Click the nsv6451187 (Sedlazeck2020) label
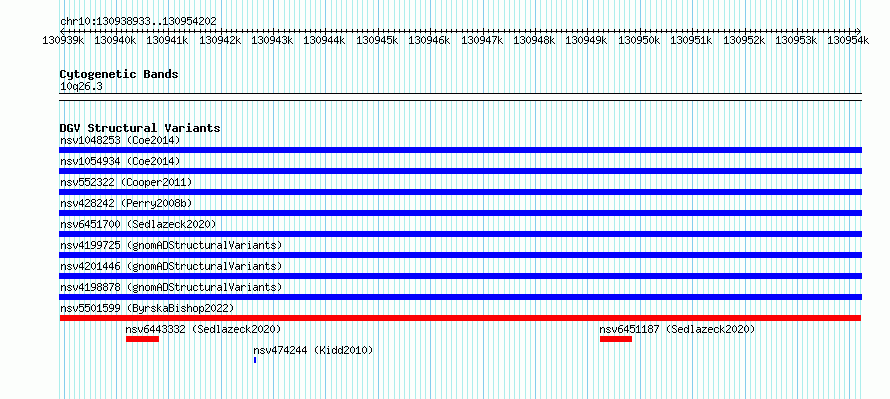The height and width of the screenshot is (399, 890). 678,329
